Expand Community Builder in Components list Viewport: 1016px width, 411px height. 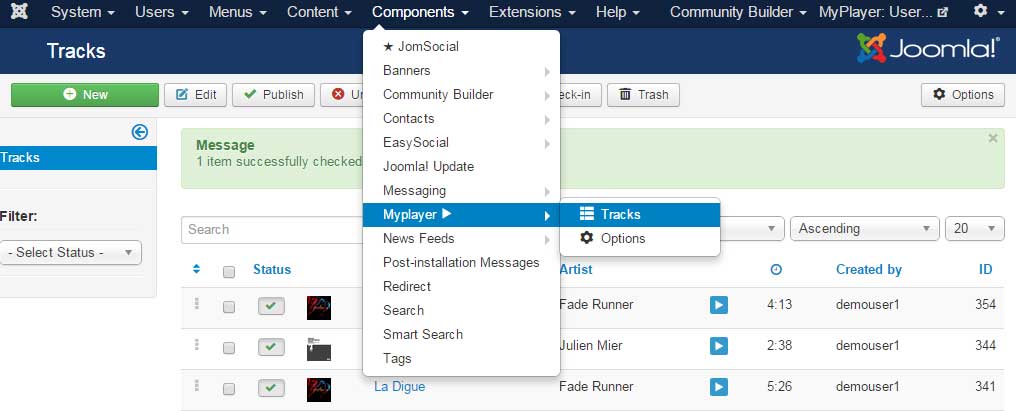coord(461,95)
